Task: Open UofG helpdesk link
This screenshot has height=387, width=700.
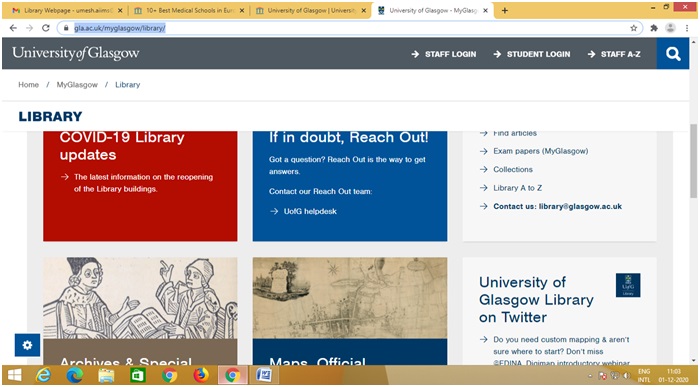Action: pyautogui.click(x=310, y=211)
